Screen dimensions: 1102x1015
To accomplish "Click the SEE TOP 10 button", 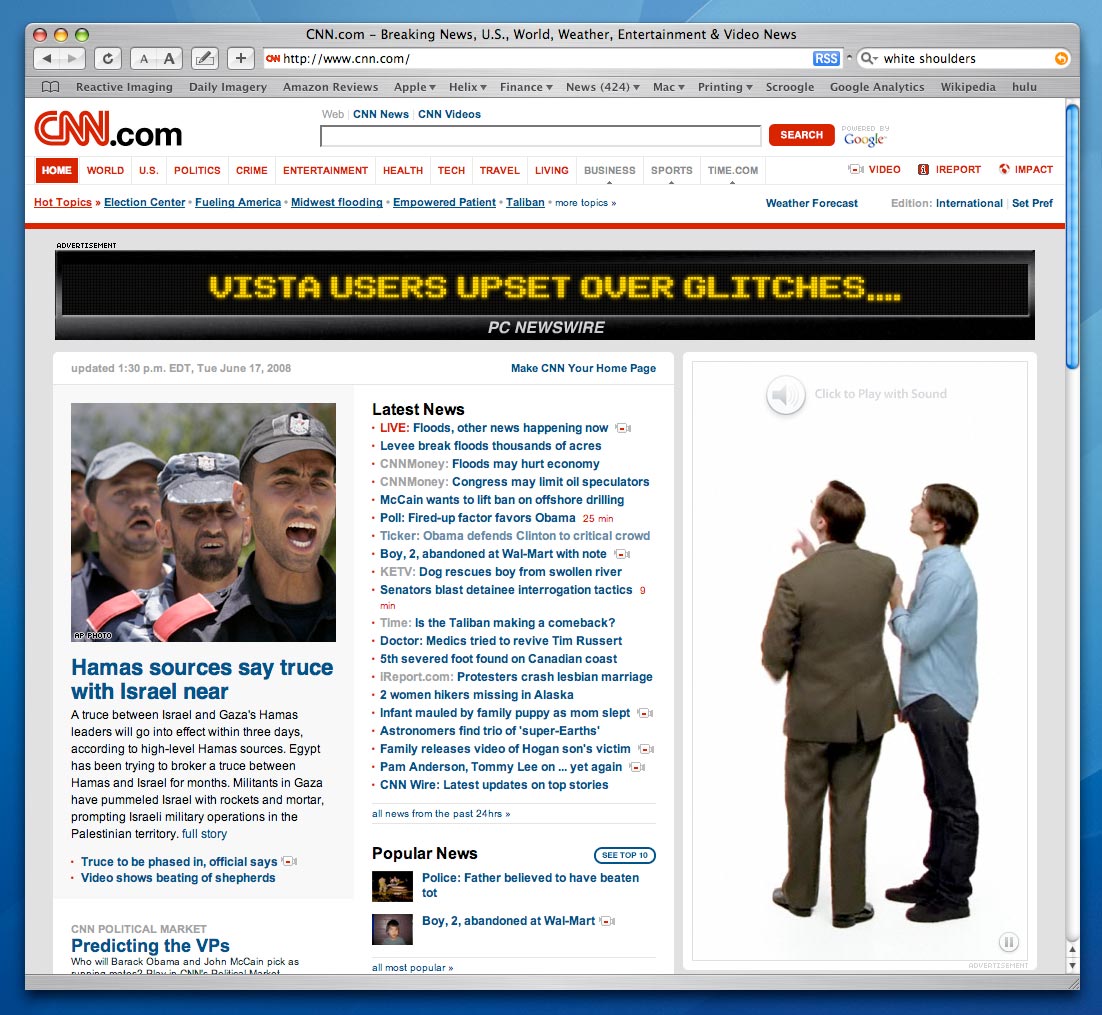I will pyautogui.click(x=625, y=855).
